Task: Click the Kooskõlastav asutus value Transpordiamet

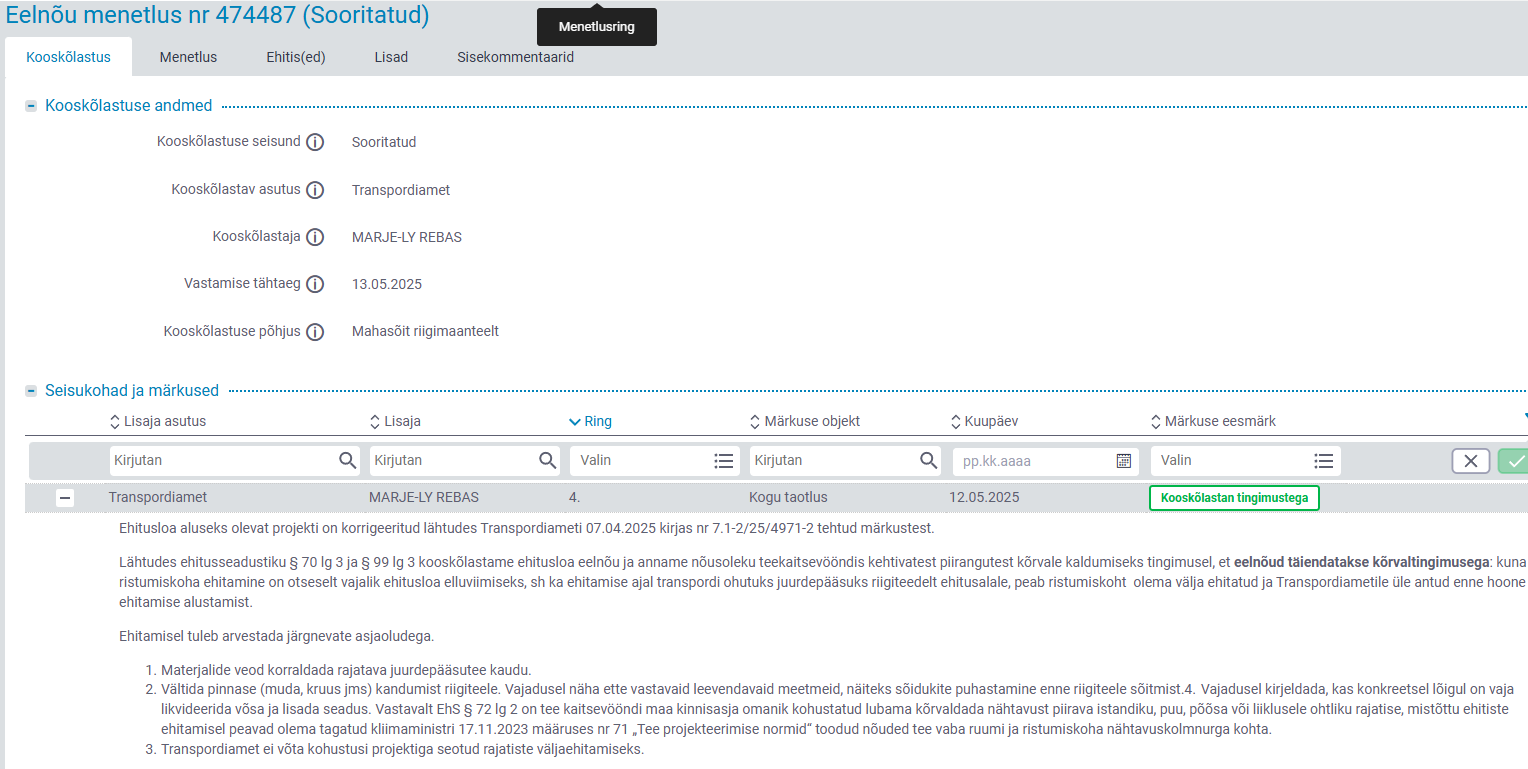Action: [401, 190]
